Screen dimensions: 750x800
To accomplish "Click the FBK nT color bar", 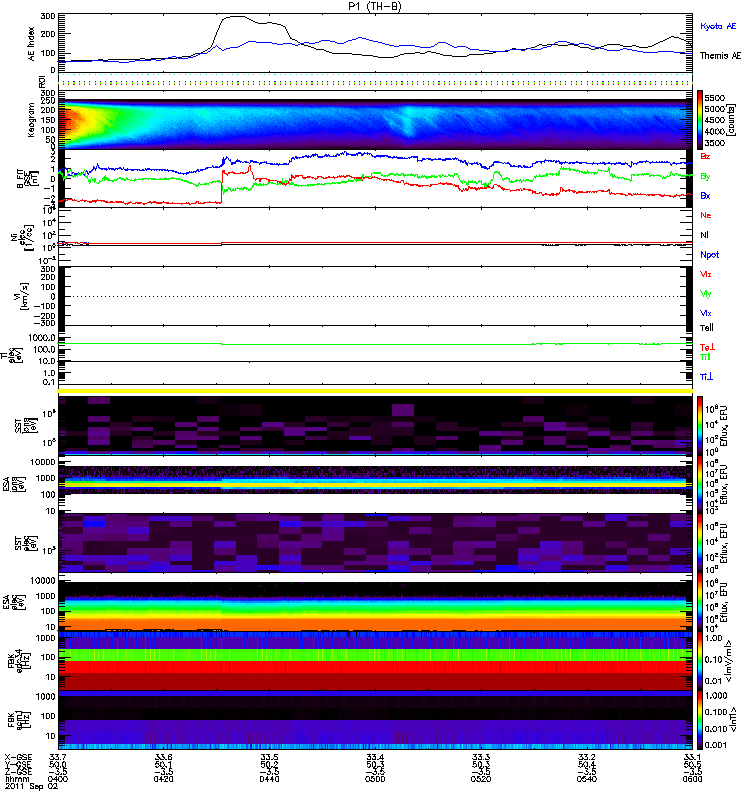I will click(700, 720).
